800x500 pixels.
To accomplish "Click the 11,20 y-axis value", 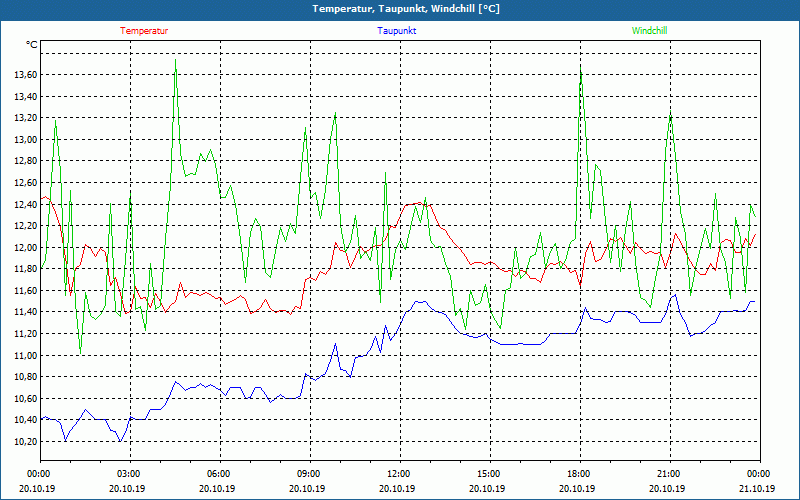I will [x=26, y=334].
